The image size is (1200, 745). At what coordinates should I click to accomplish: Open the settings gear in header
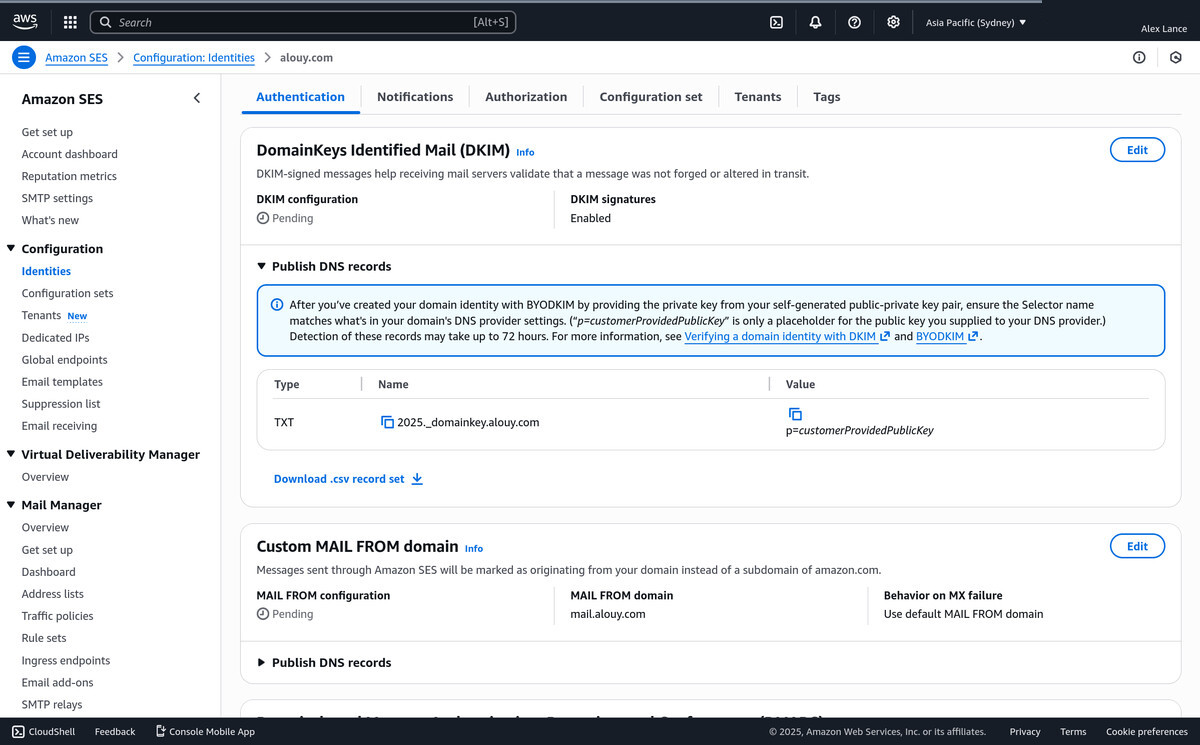click(893, 22)
